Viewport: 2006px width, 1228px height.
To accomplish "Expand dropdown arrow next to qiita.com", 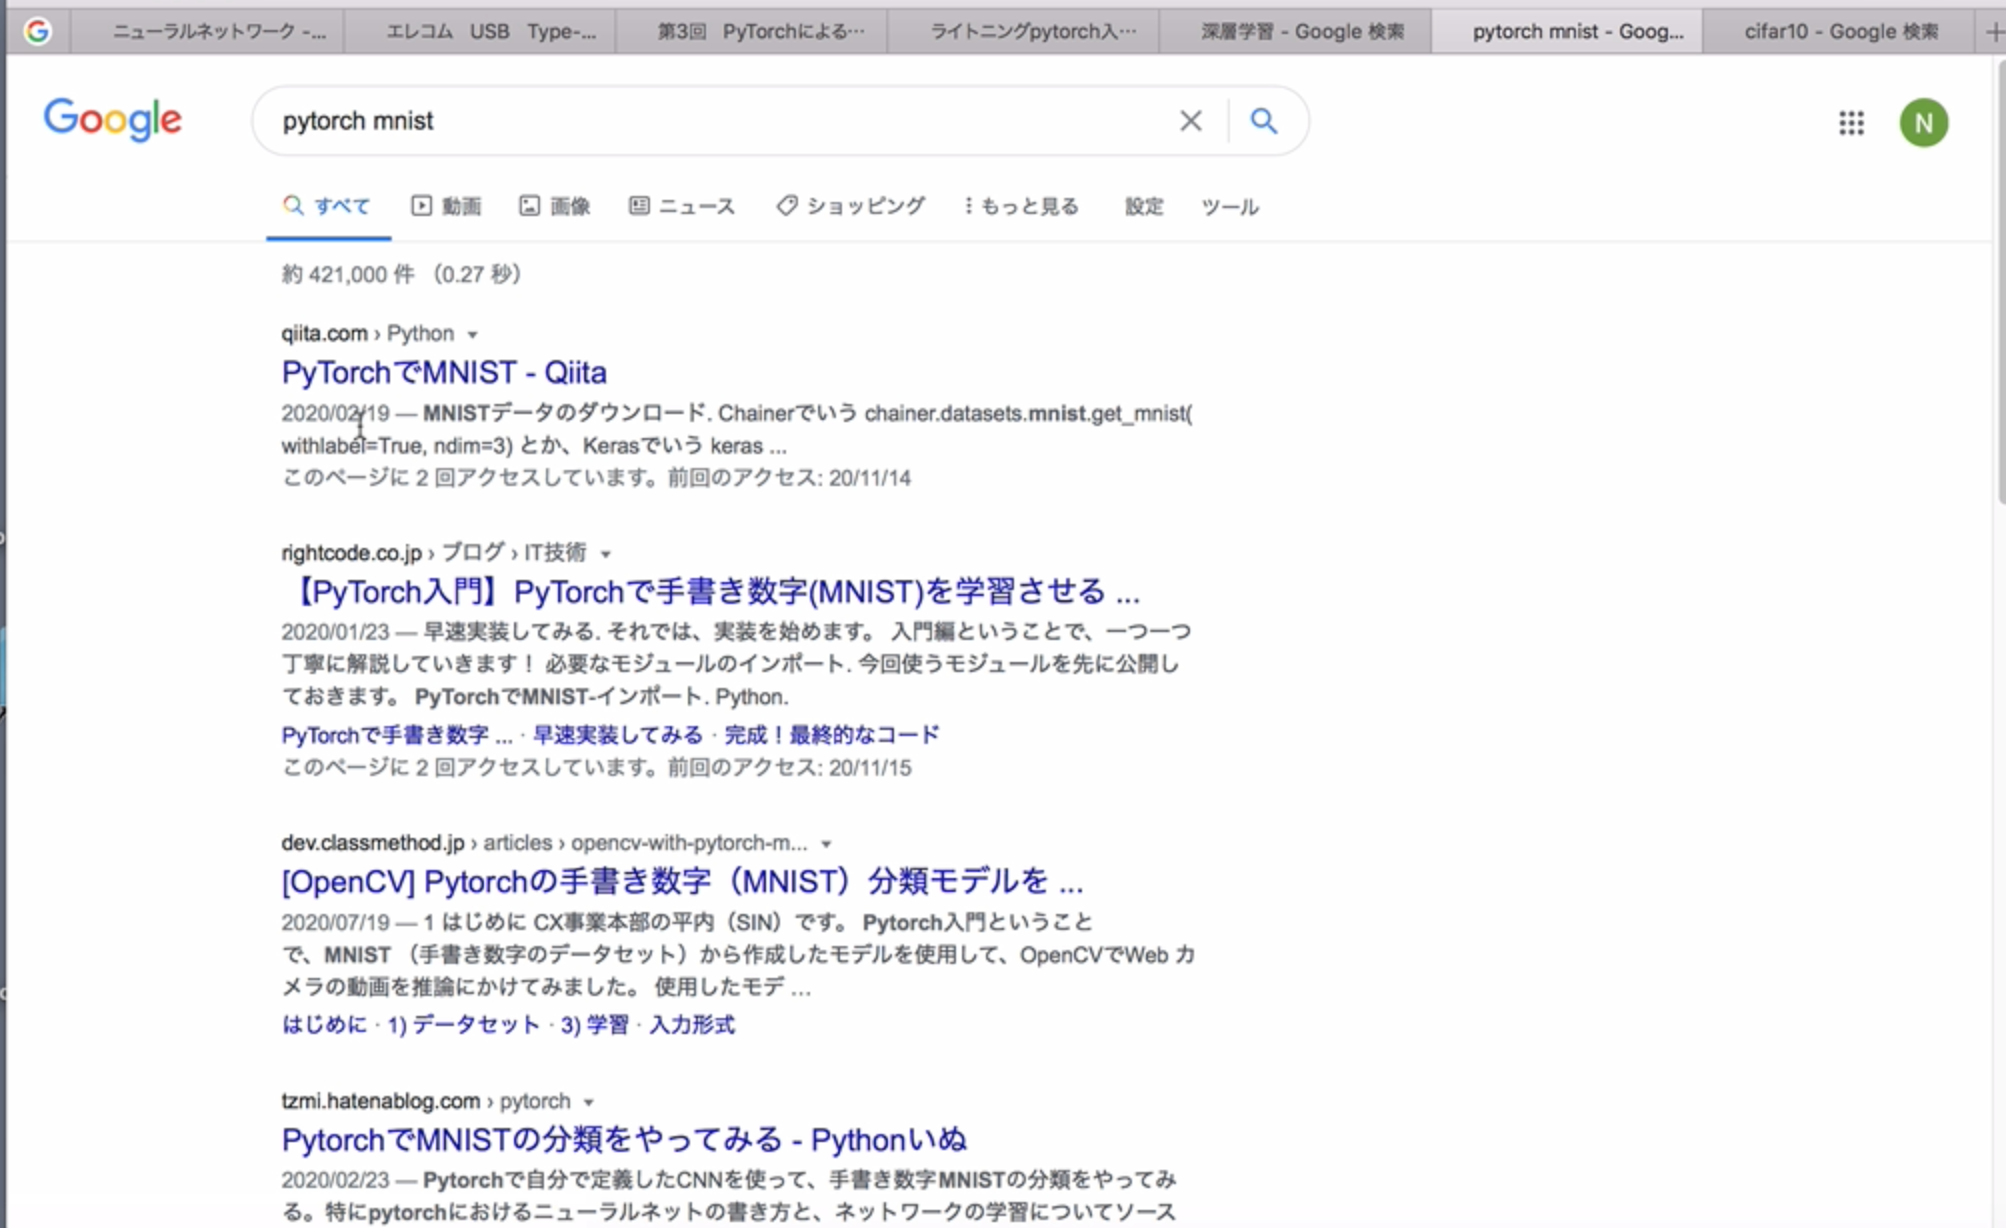I will (472, 334).
